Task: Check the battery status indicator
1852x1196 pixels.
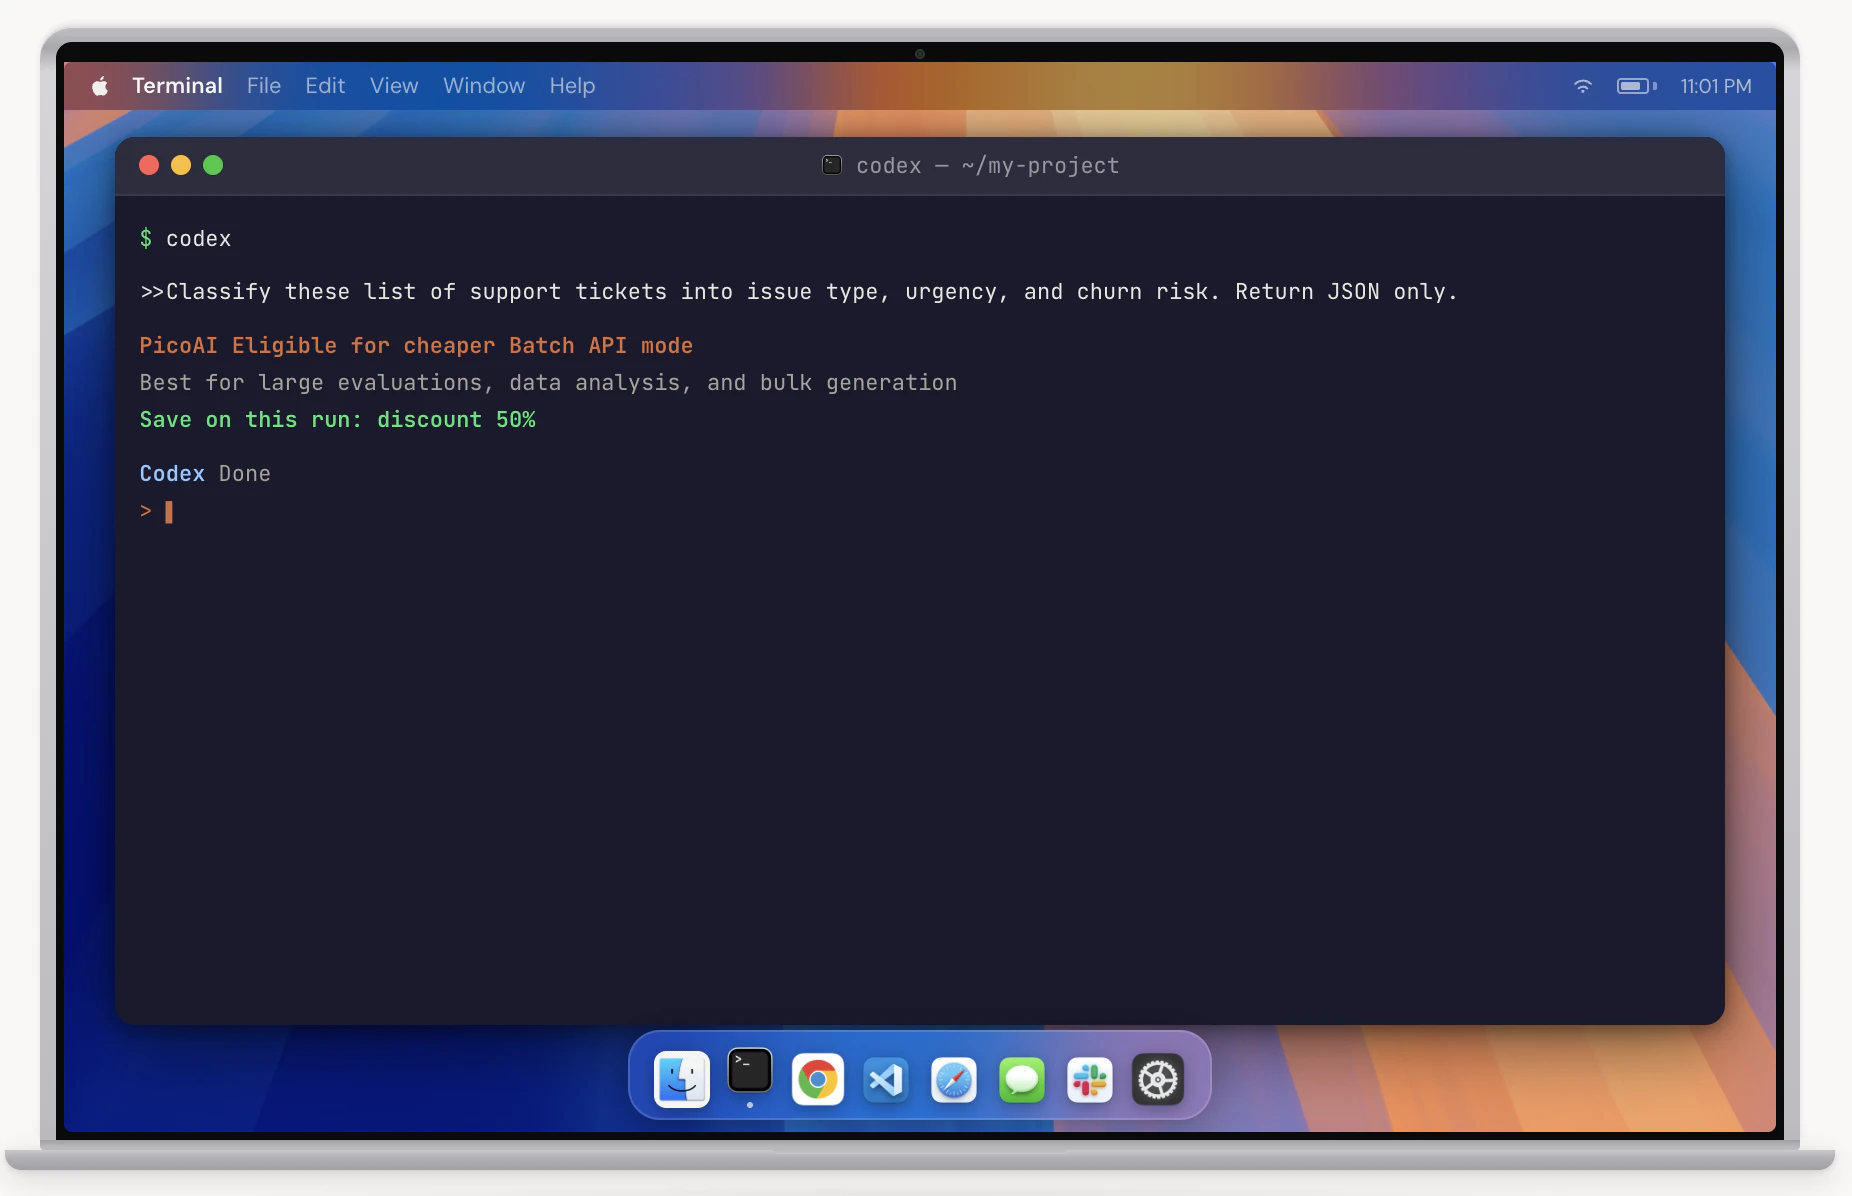Action: pos(1634,87)
